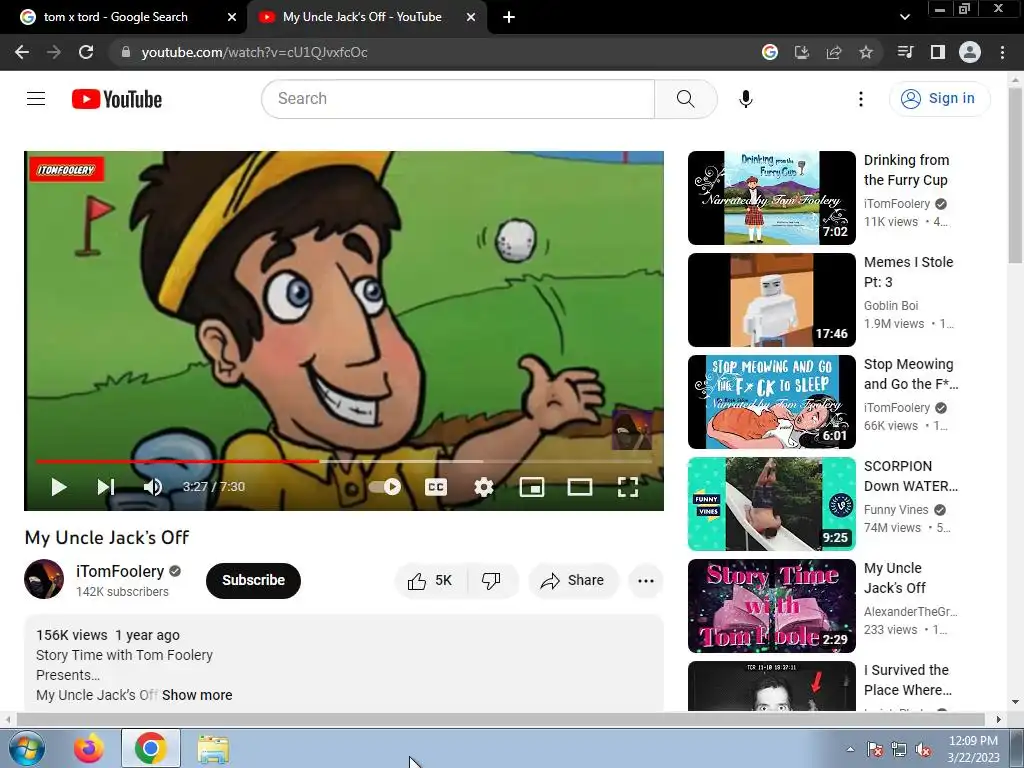Click the search magnifier button
The height and width of the screenshot is (768, 1024).
[x=686, y=99]
